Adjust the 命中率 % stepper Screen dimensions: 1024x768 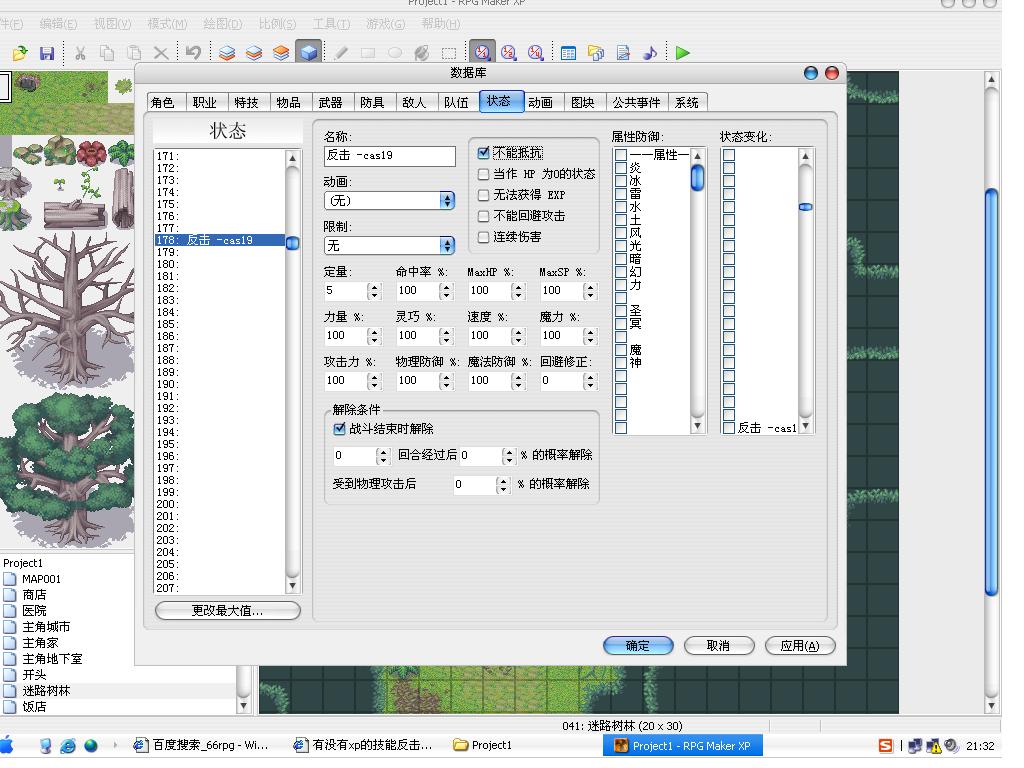[x=446, y=291]
